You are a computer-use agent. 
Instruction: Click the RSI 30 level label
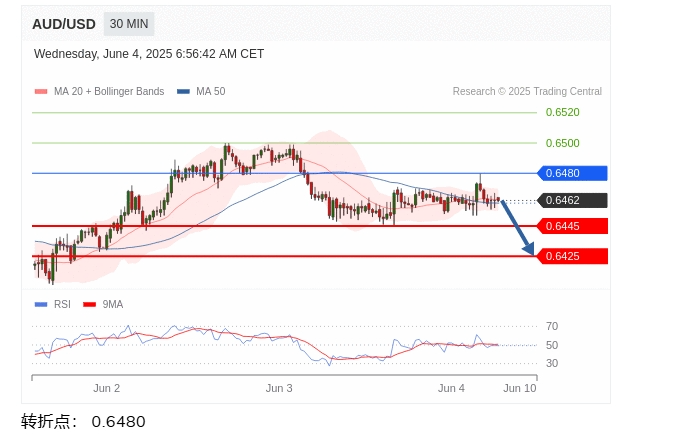(x=552, y=363)
